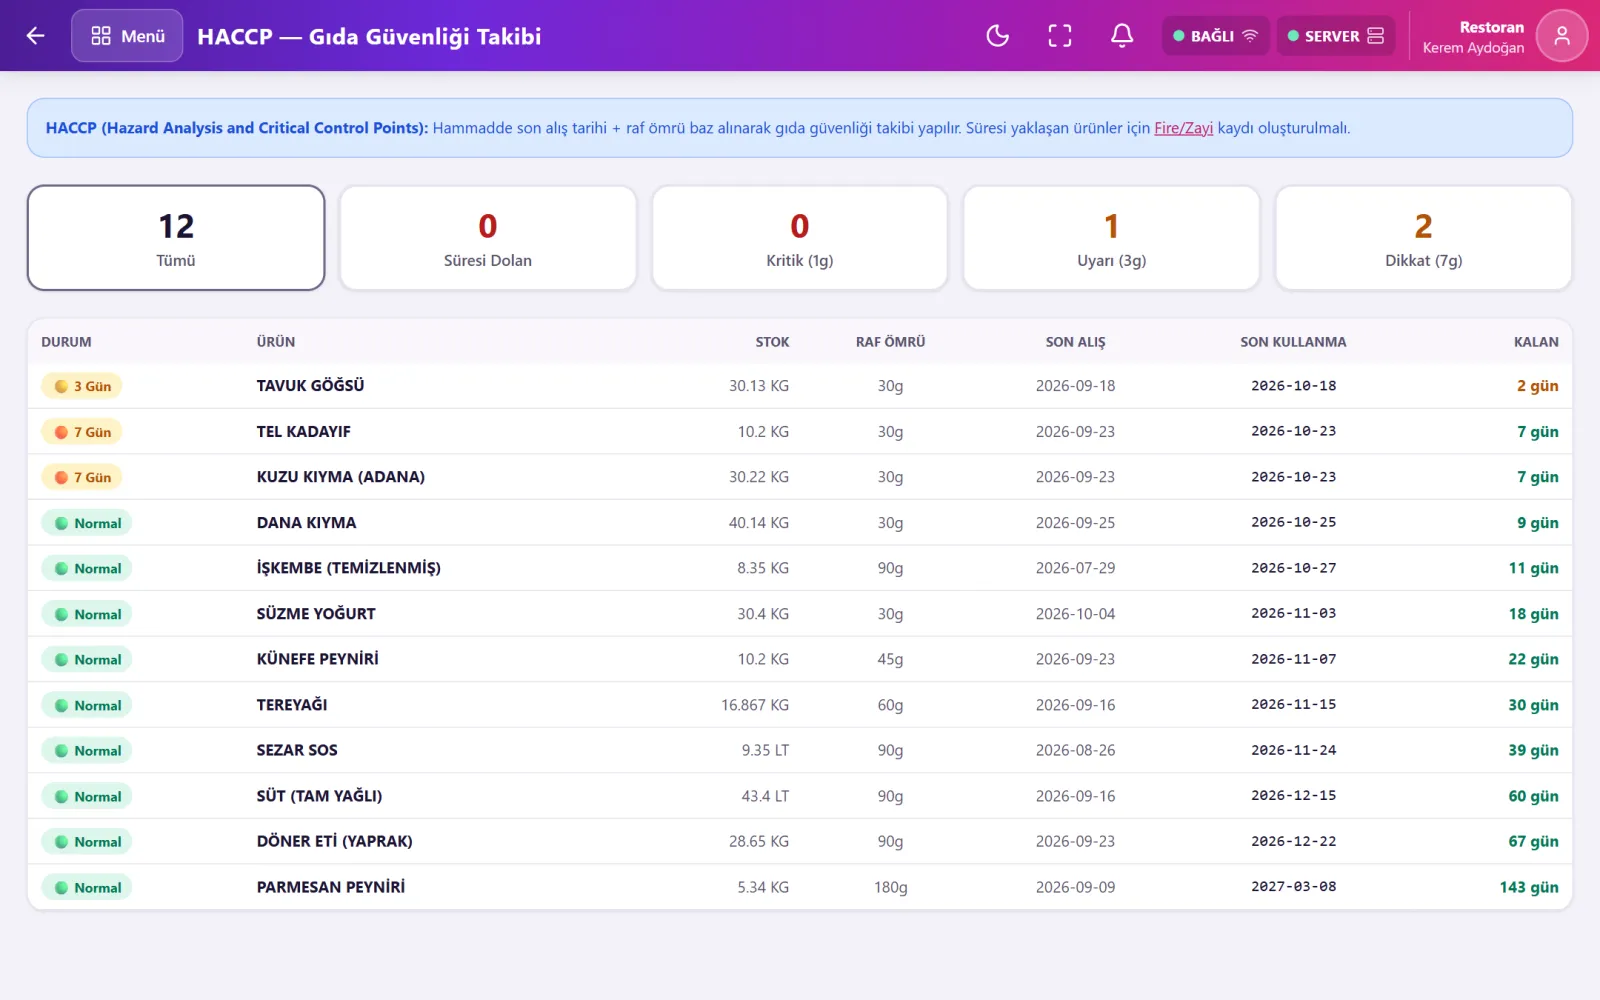Select the PARMESAN PEYNİRİ row
Screen dimensions: 1600x1000
800,887
